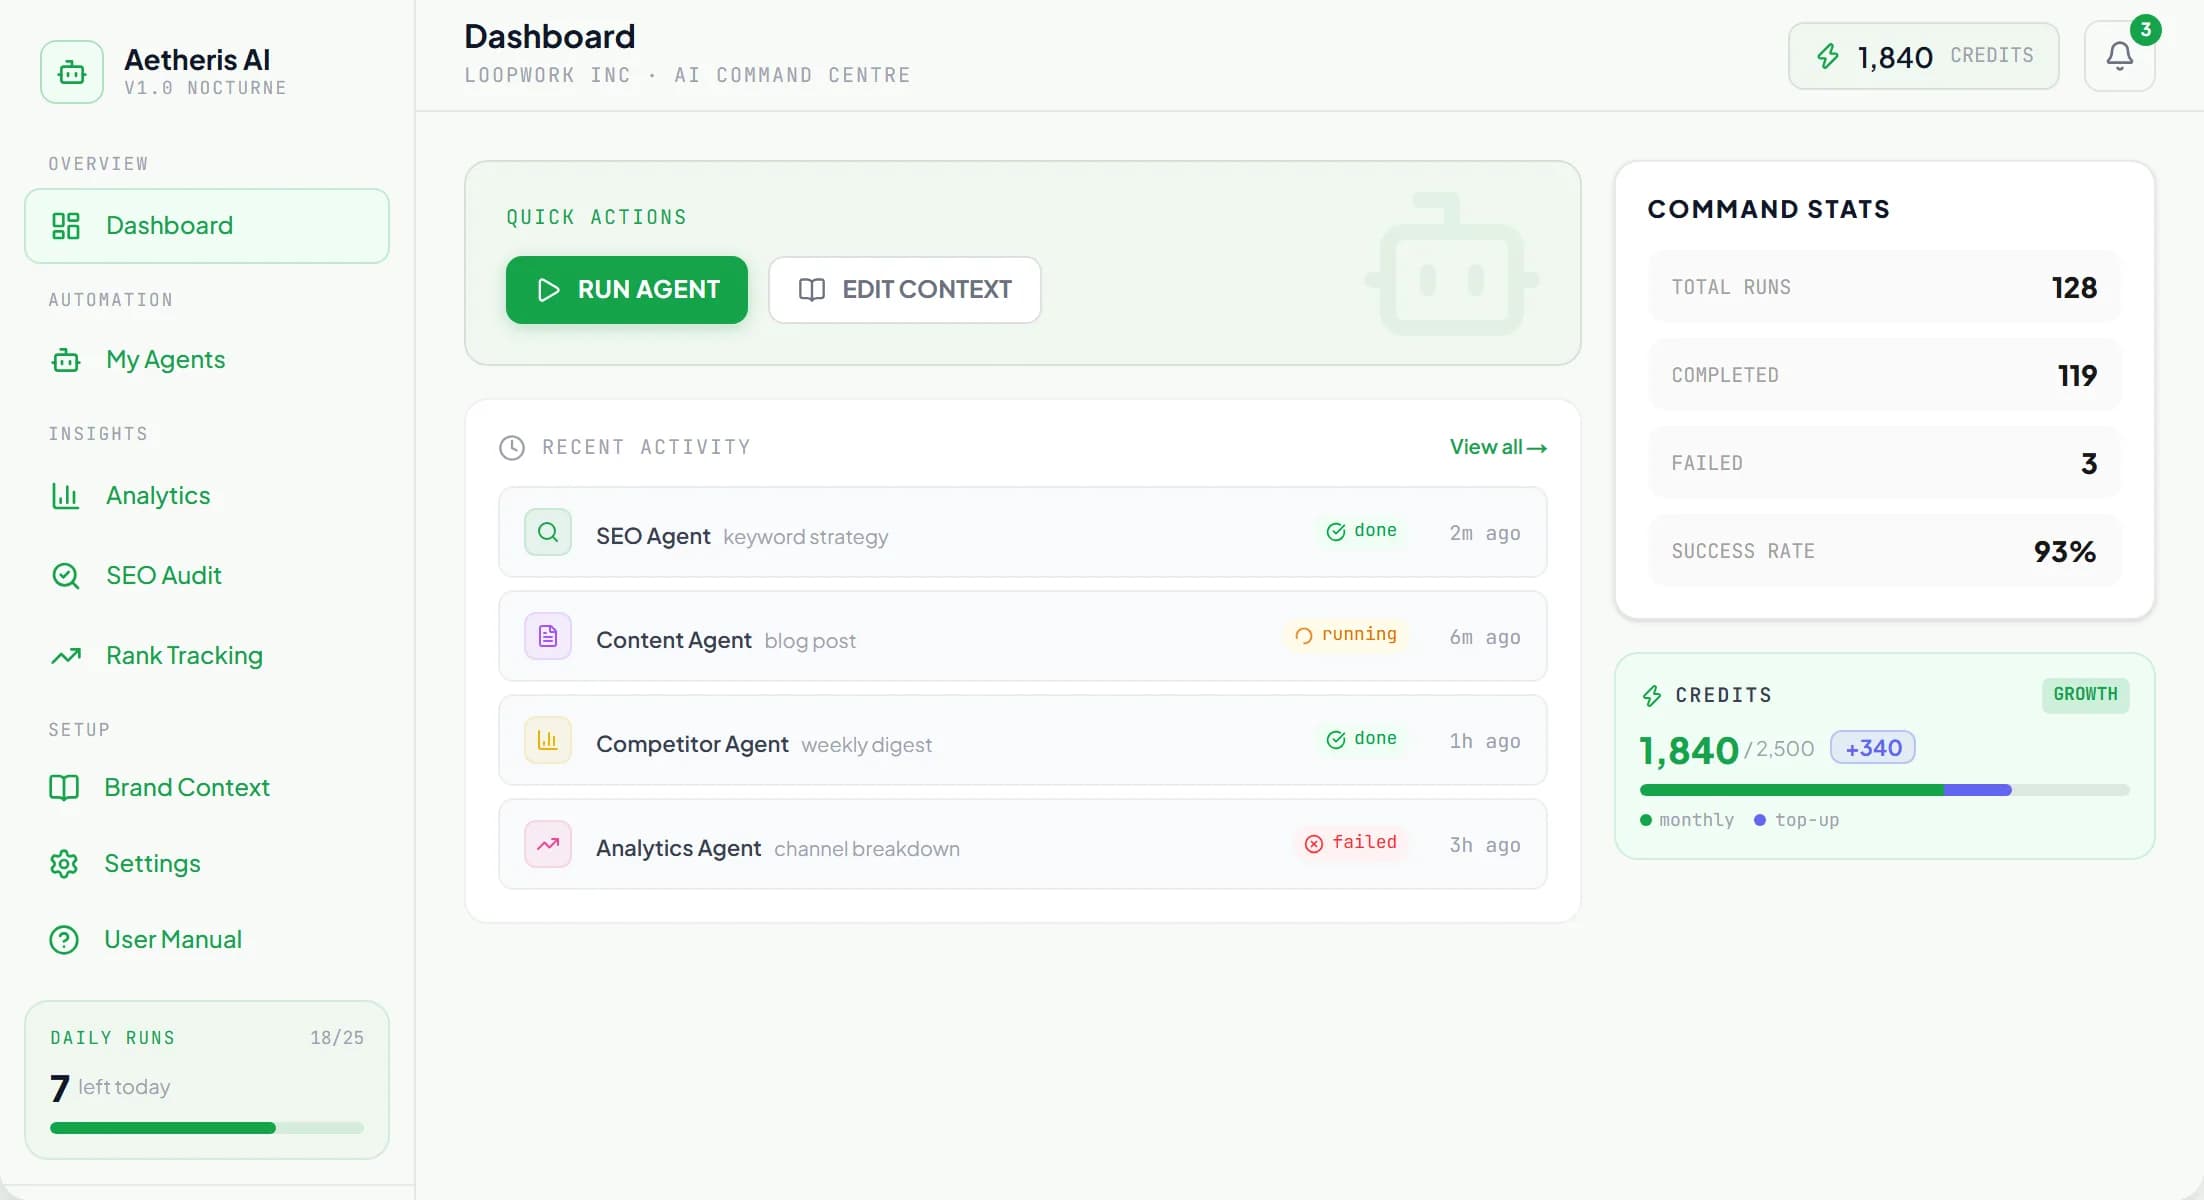
Task: Open the Content Agent blog post row
Action: tap(1023, 636)
